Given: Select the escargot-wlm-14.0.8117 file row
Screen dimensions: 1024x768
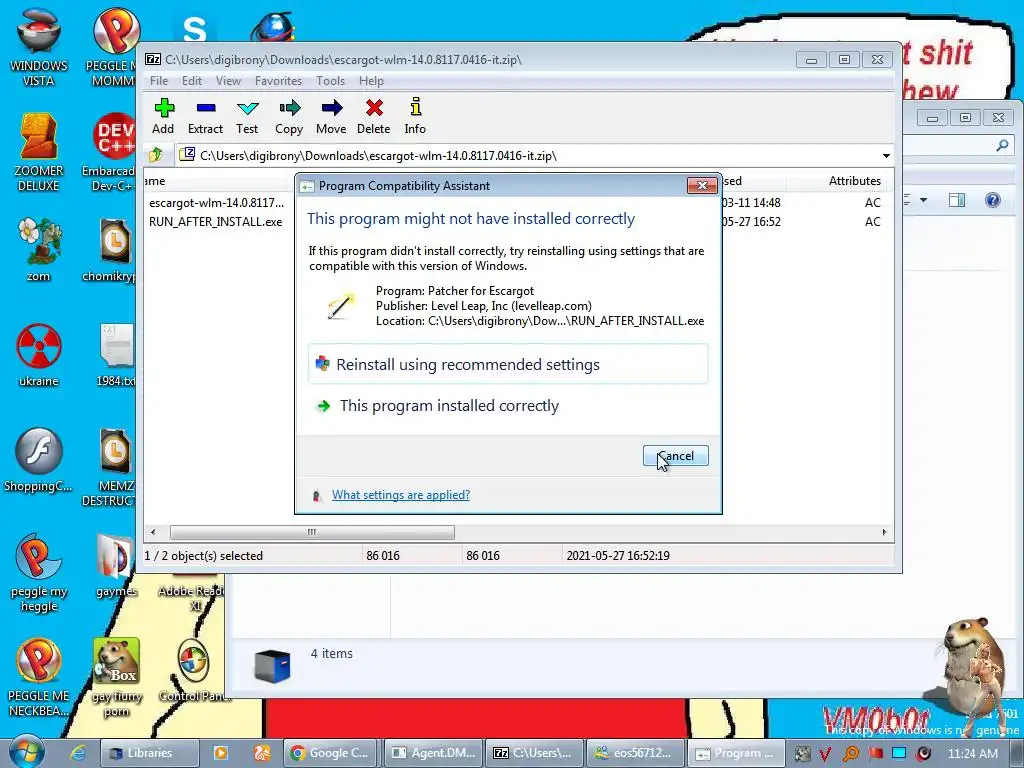Looking at the screenshot, I should tap(216, 203).
